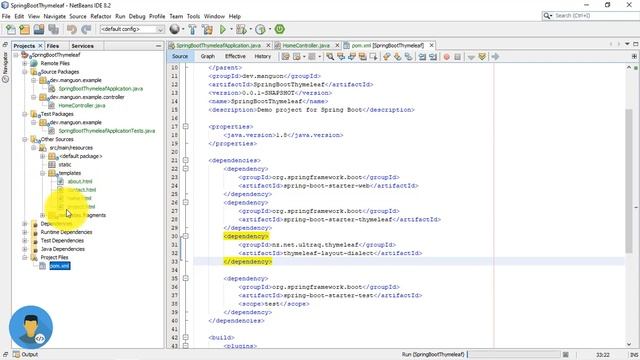Click the Validate XML icon with yellow arrow
The image size is (640, 360).
(x=482, y=57)
